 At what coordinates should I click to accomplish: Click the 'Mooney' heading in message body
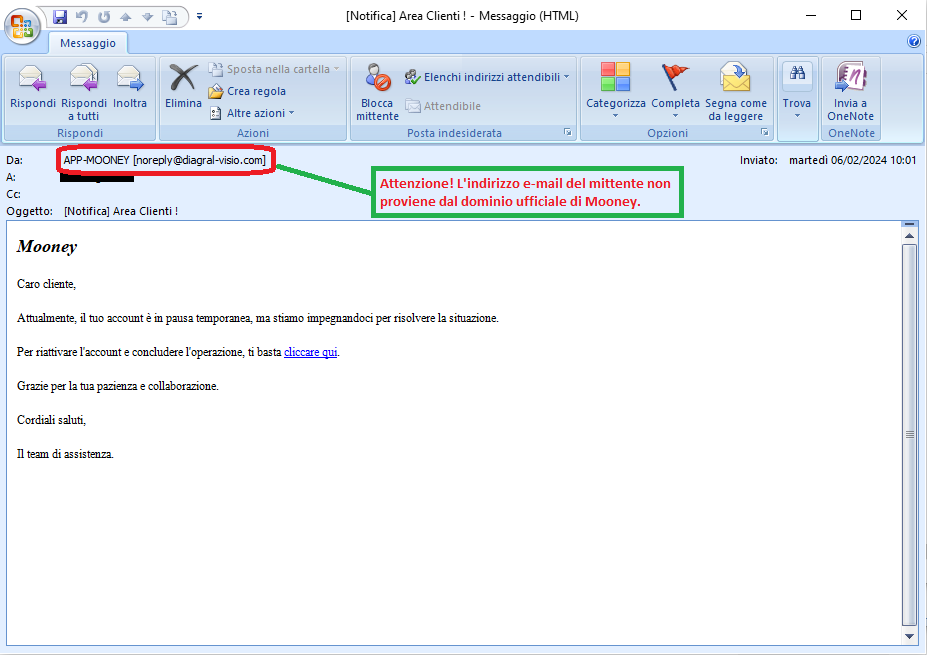(x=47, y=247)
